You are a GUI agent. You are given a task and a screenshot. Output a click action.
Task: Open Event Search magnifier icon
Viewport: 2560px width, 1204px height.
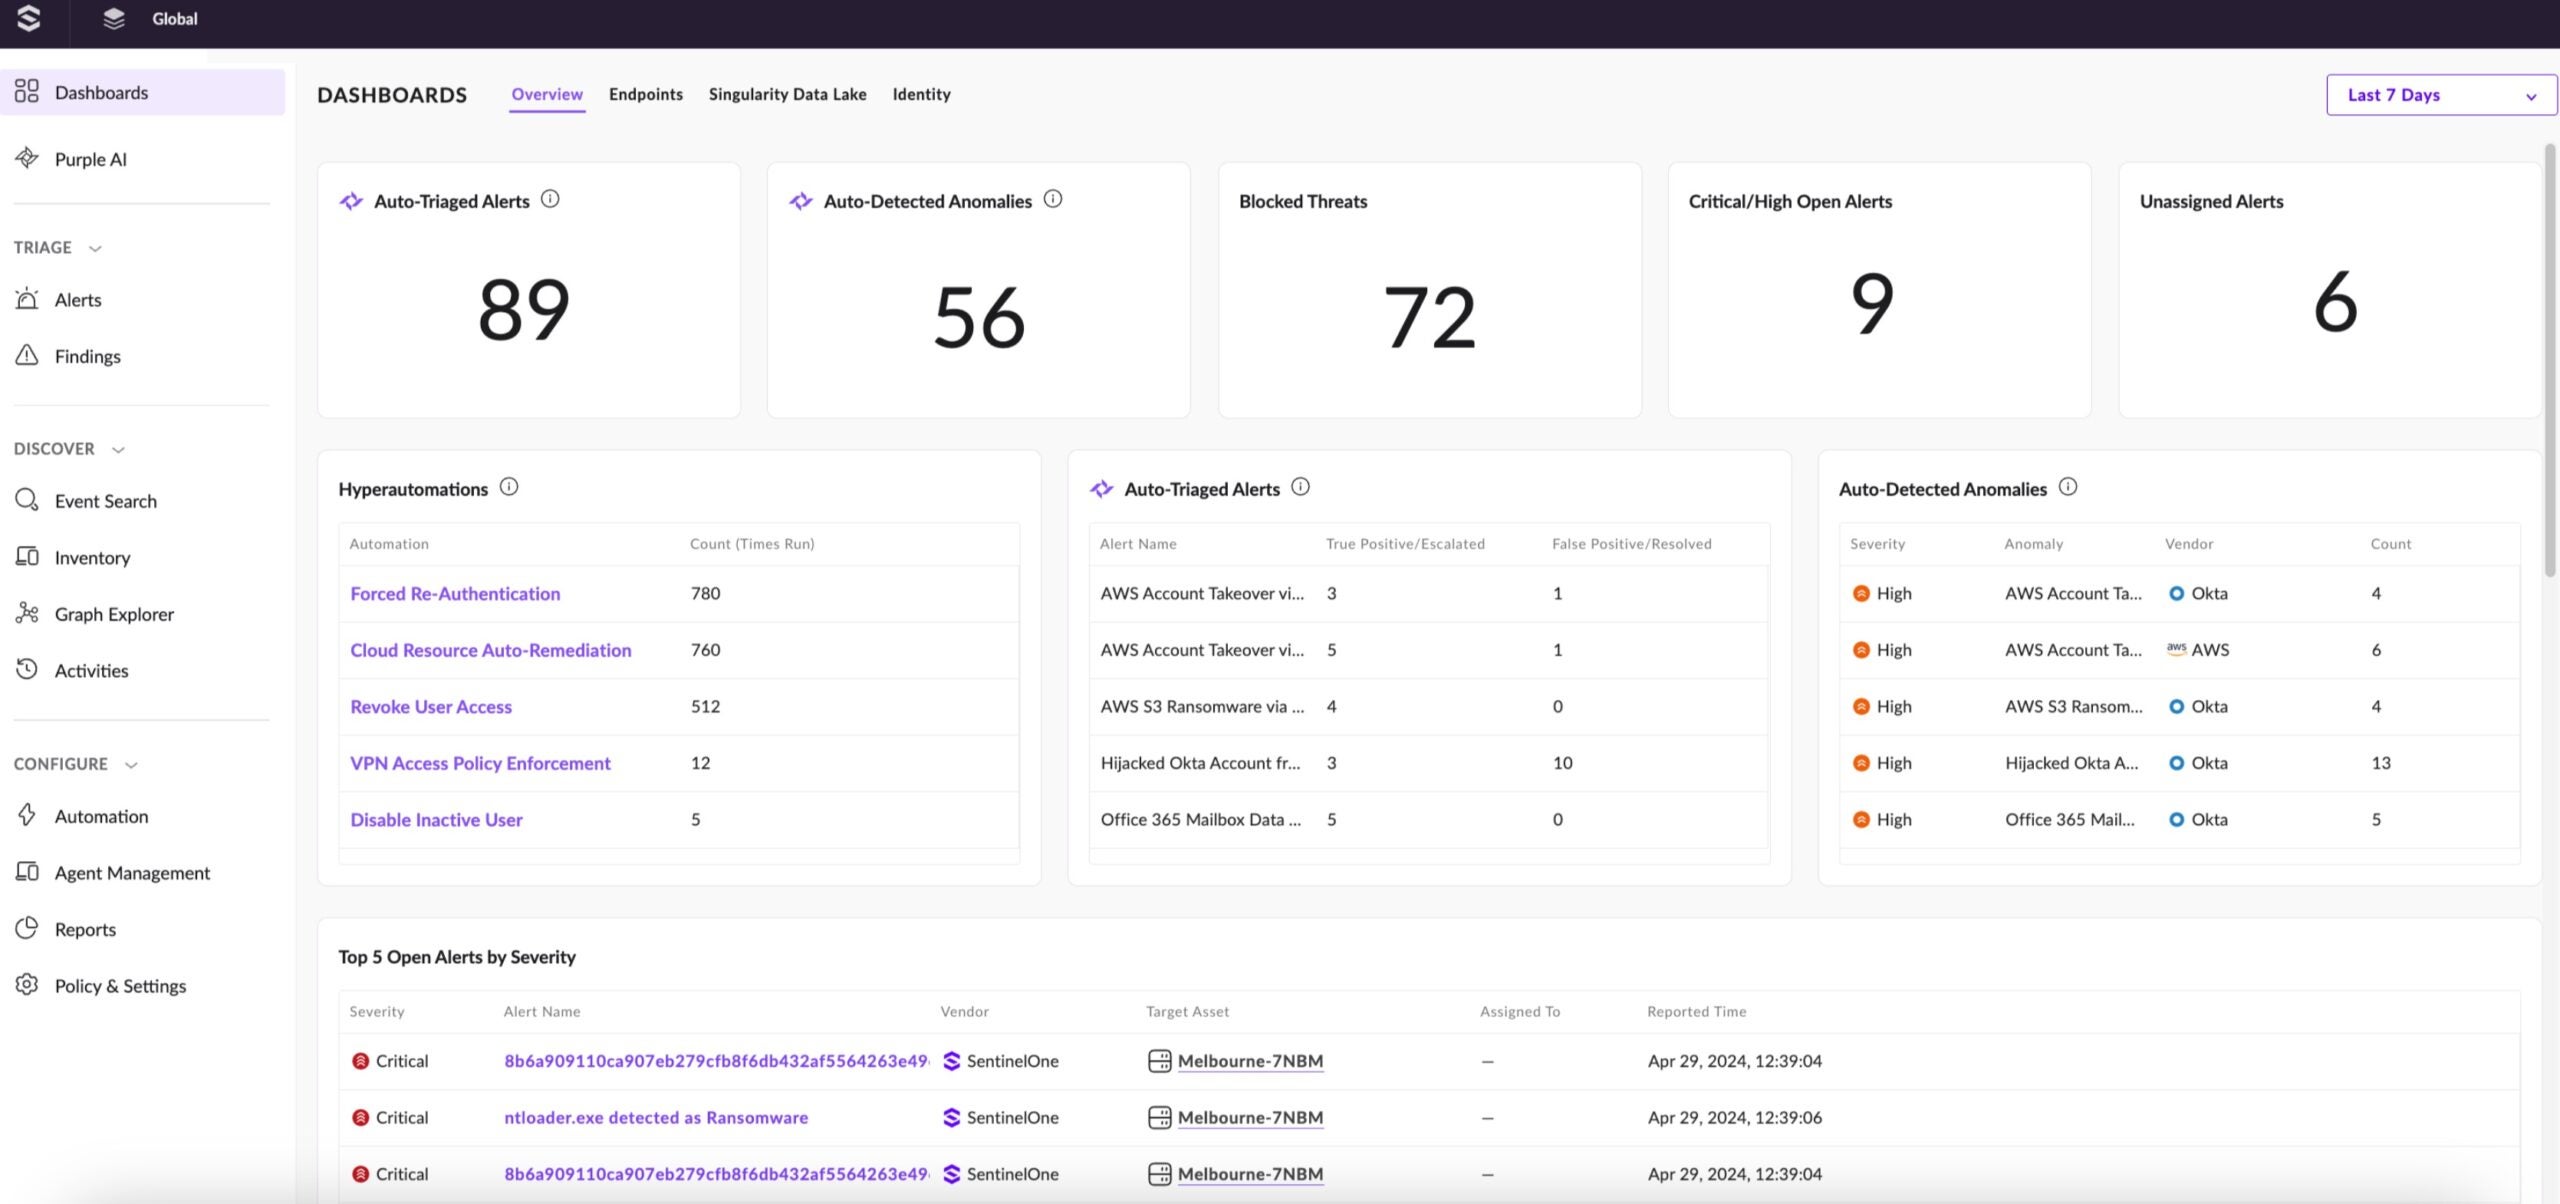point(27,500)
